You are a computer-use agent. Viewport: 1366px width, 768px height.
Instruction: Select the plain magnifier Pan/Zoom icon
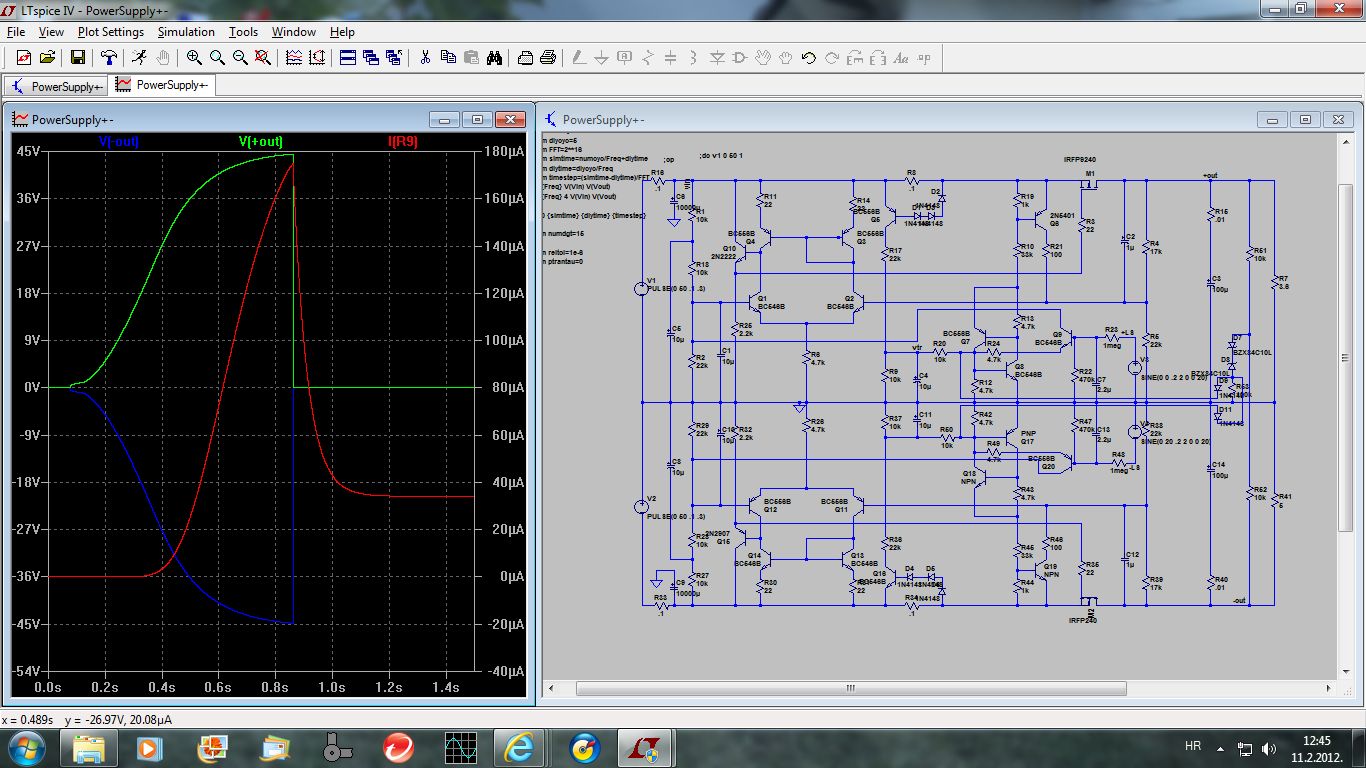217,58
